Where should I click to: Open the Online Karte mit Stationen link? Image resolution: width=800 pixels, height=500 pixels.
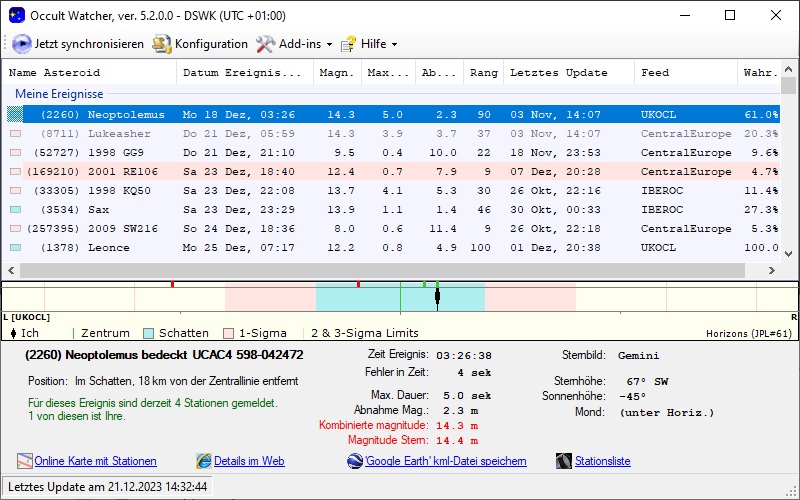pos(95,461)
